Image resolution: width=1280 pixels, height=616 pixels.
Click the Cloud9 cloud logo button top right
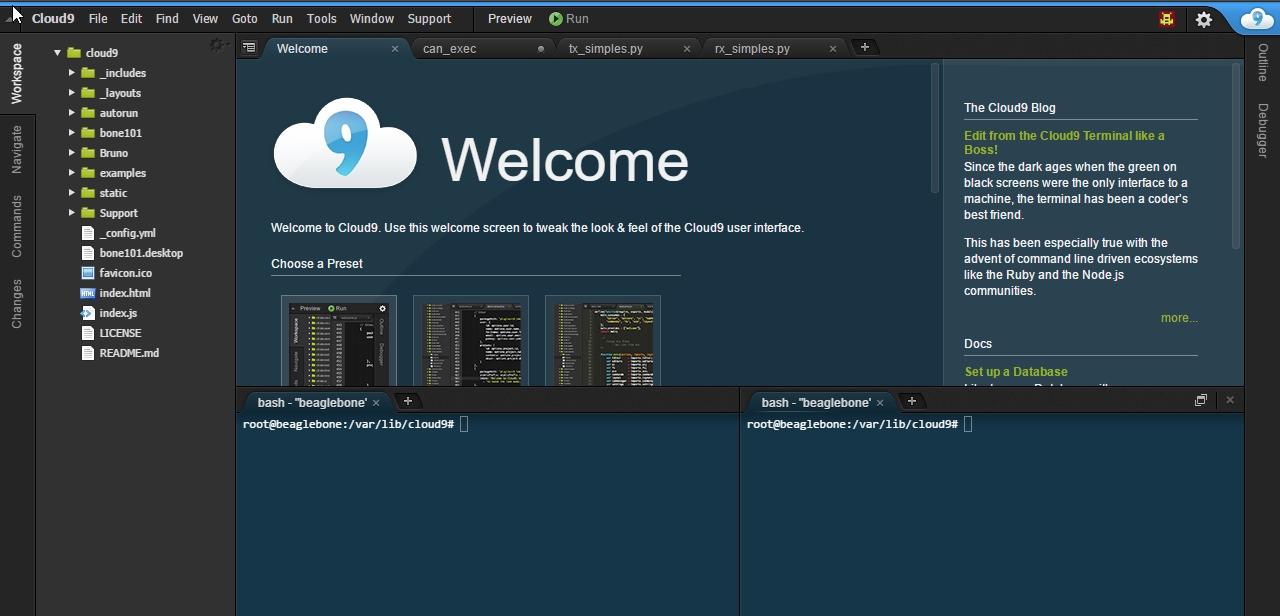pyautogui.click(x=1258, y=19)
